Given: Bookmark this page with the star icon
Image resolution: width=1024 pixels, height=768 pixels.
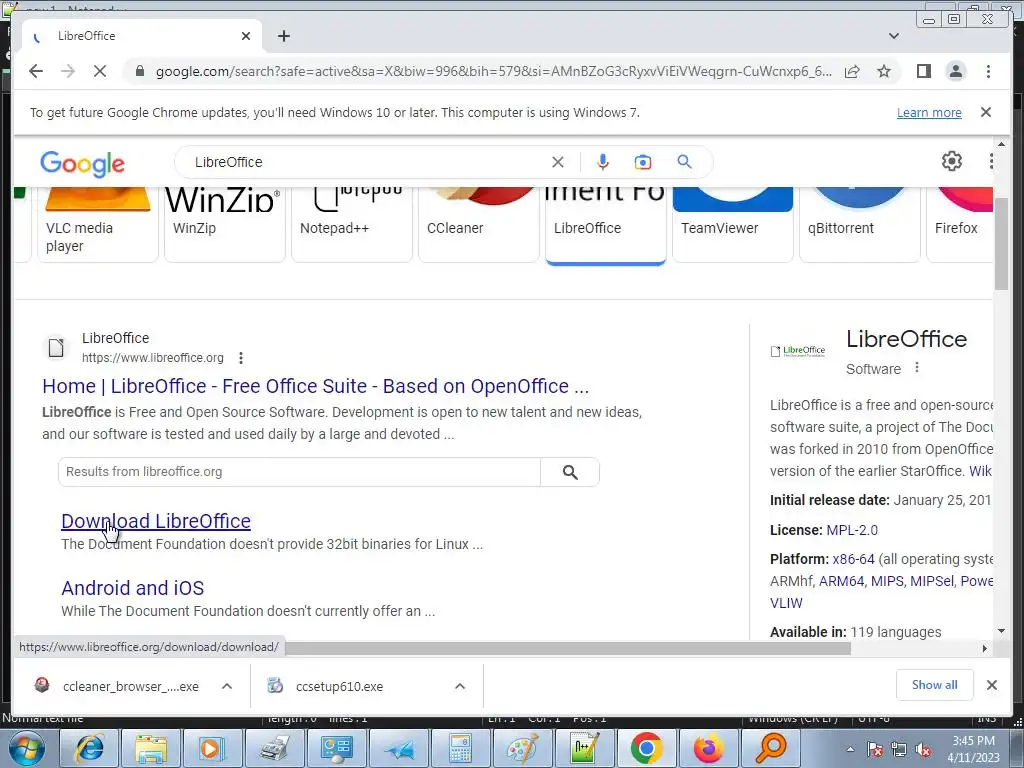Looking at the screenshot, I should tap(884, 71).
